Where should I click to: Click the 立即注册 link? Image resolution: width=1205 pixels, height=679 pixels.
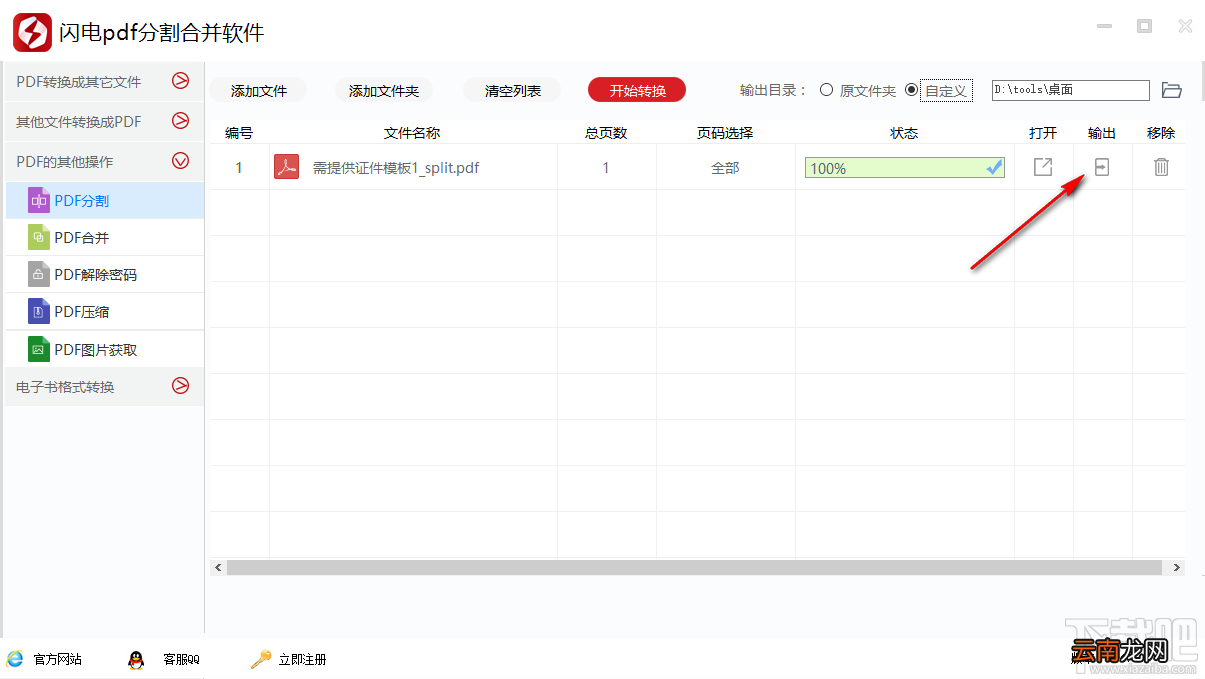[303, 659]
